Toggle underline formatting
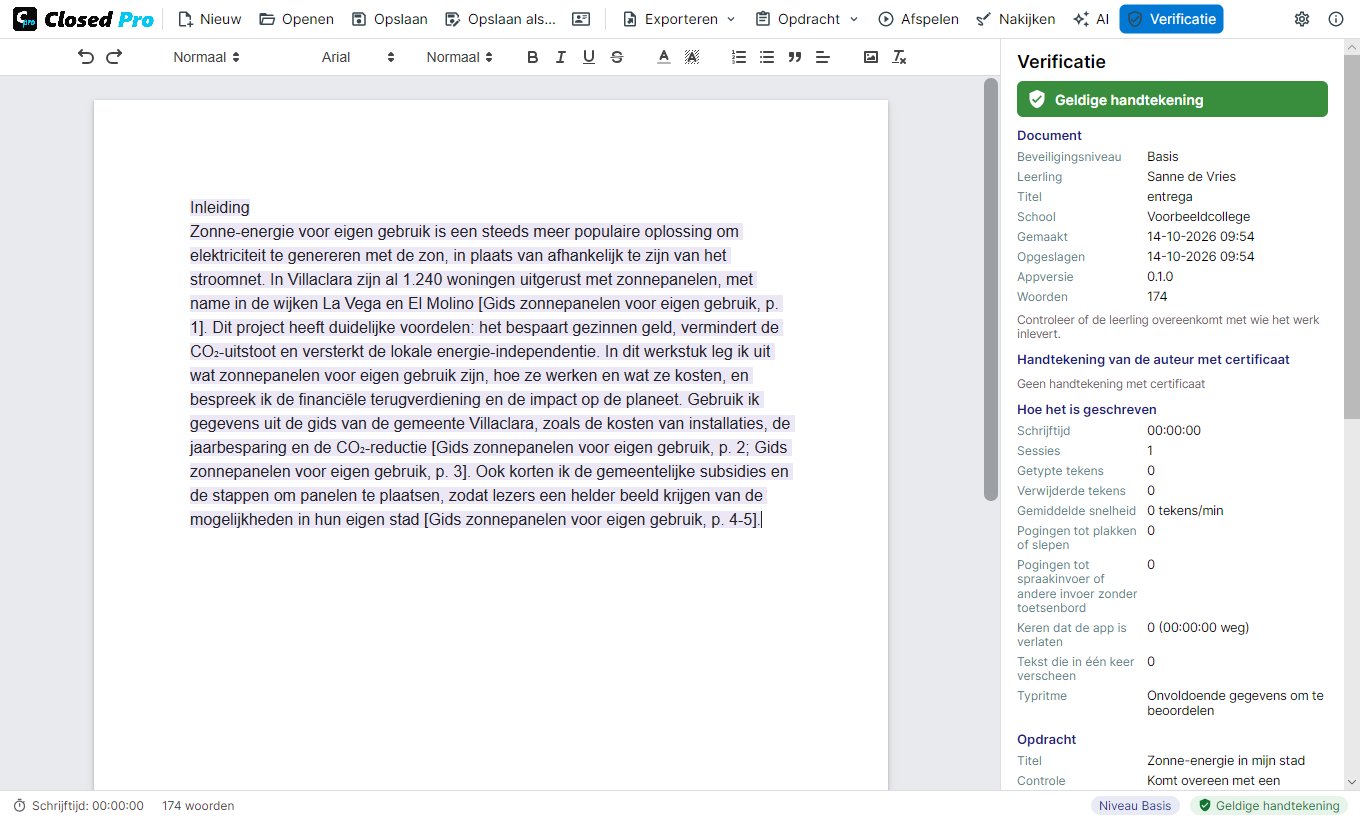The image size is (1360, 820). tap(589, 57)
